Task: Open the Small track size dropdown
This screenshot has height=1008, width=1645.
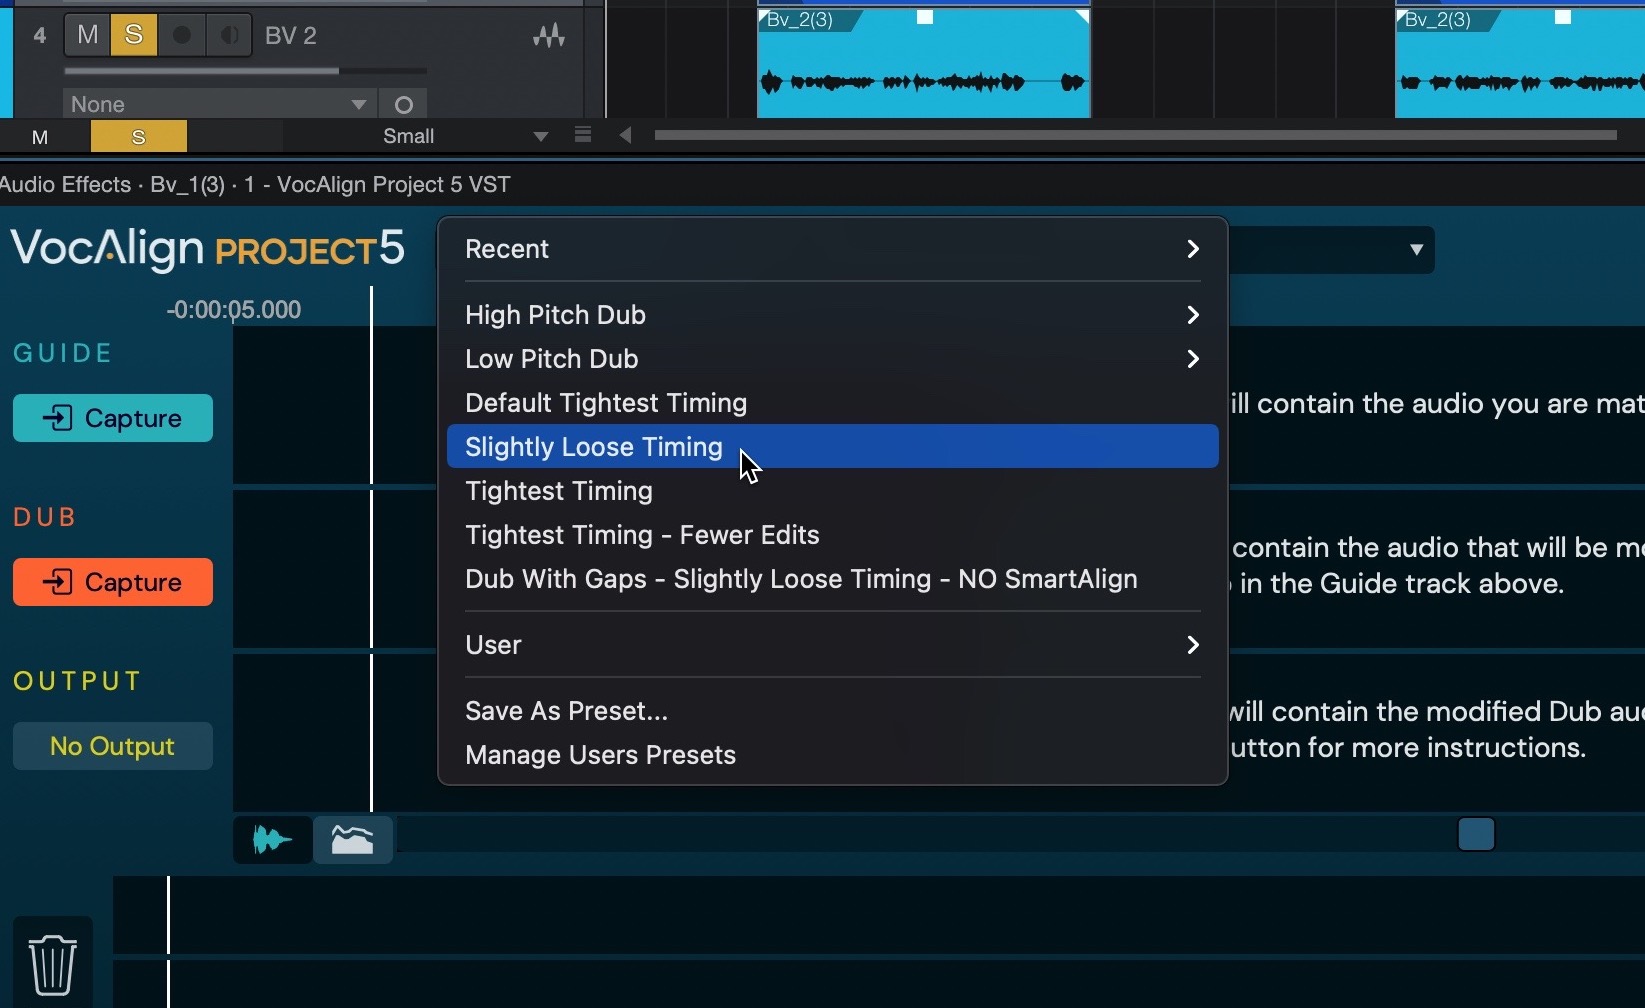Action: point(465,136)
